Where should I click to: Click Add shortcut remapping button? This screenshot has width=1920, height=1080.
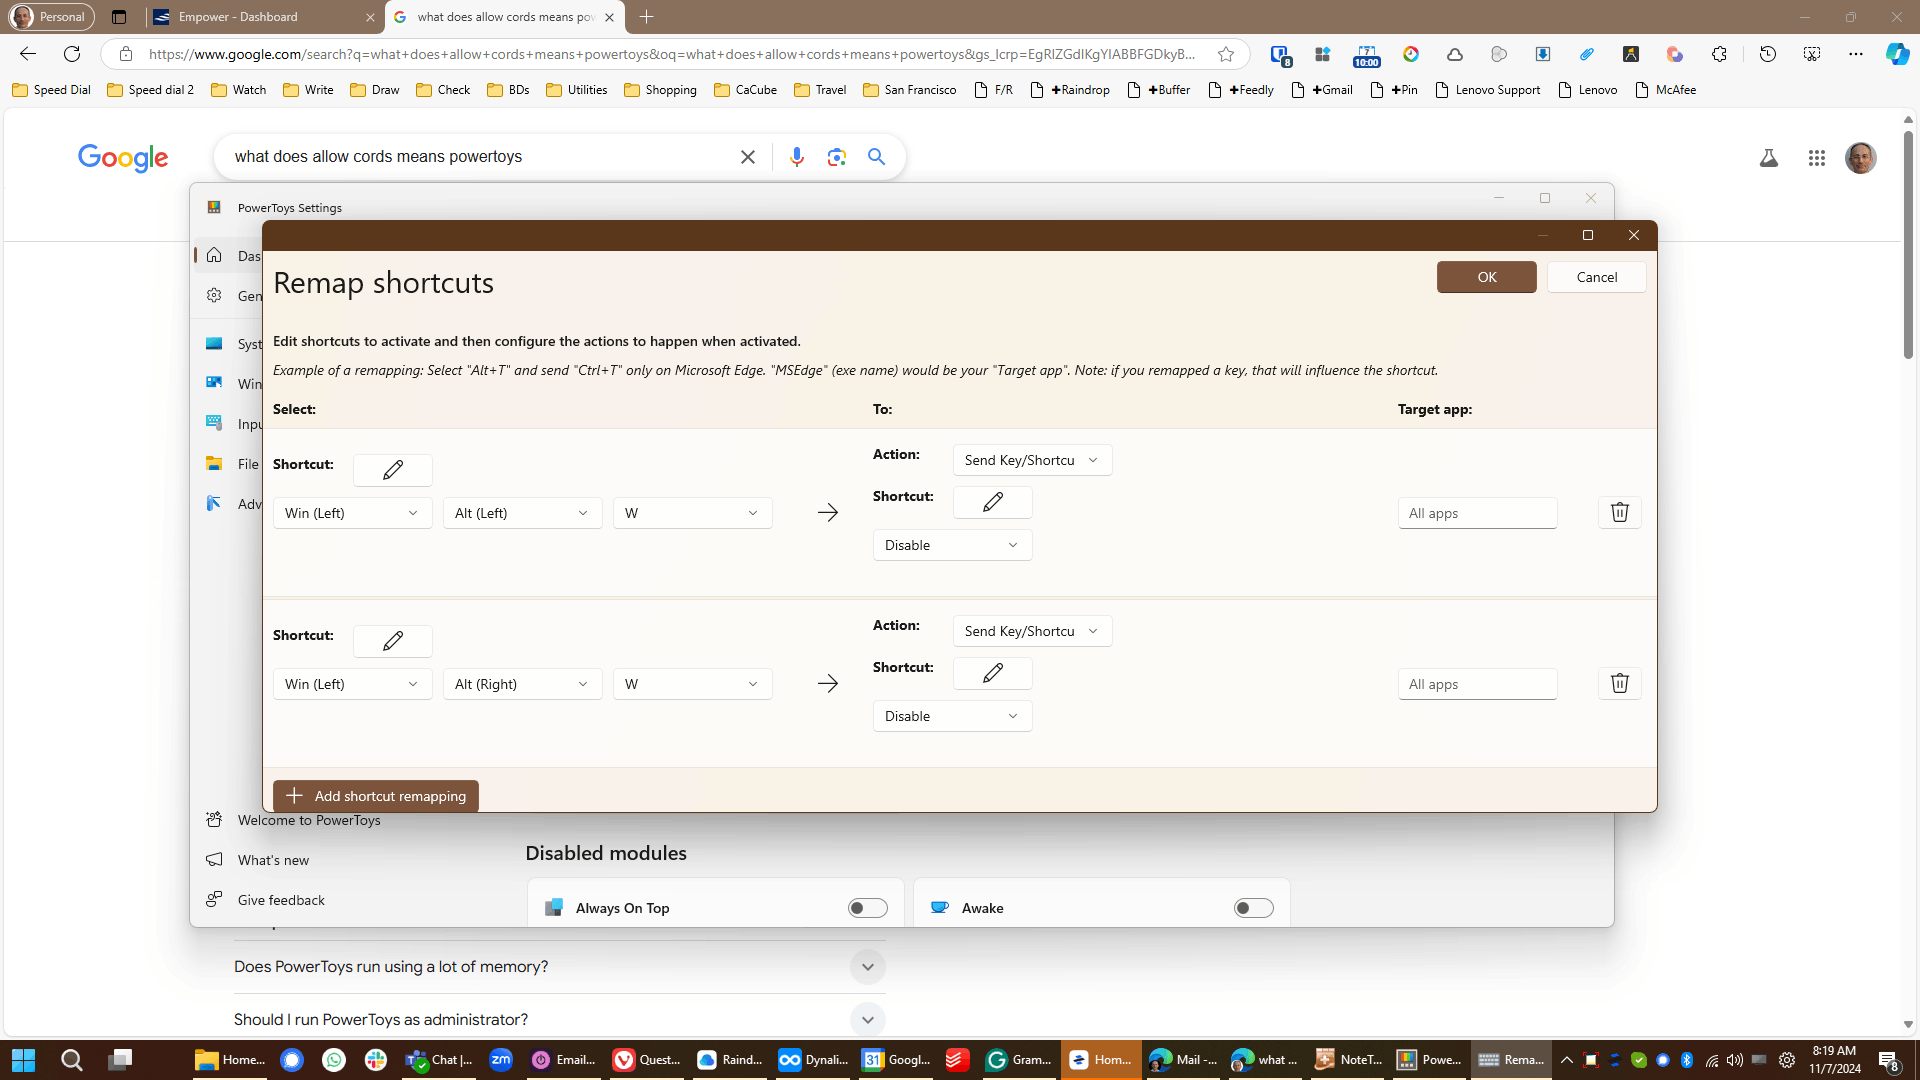click(x=376, y=796)
